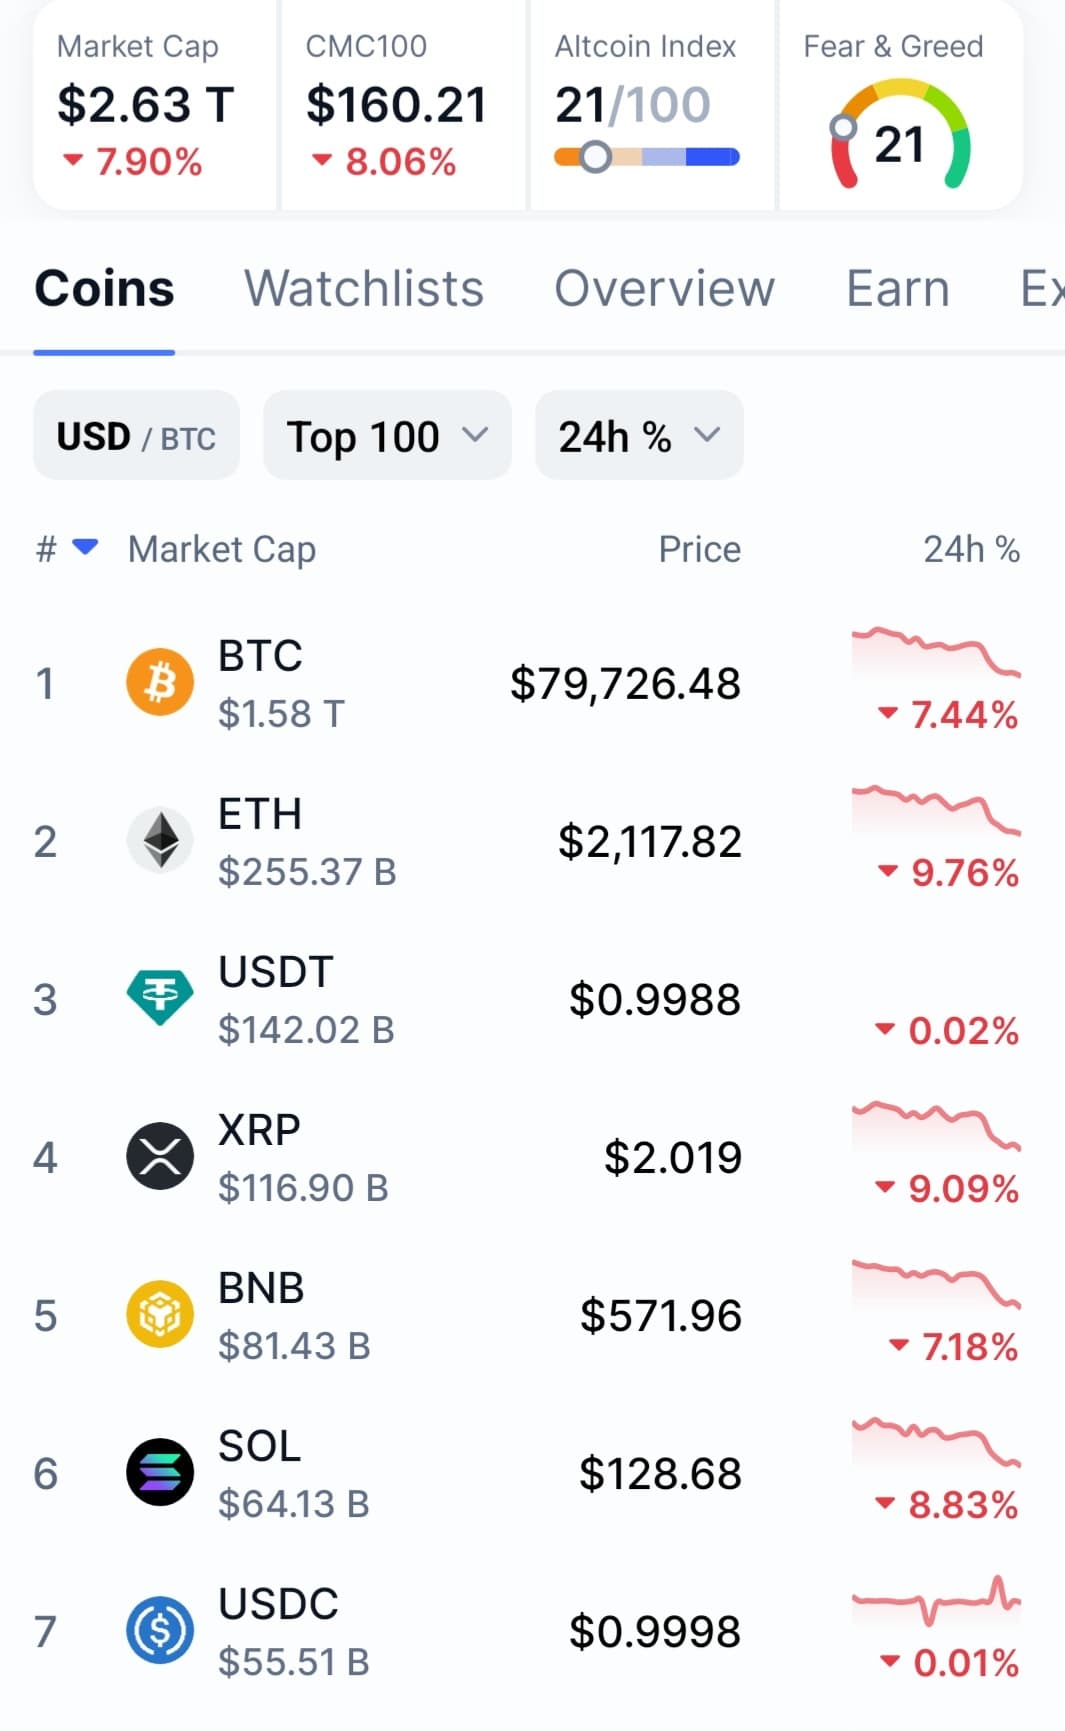Image resolution: width=1065 pixels, height=1731 pixels.
Task: Tap the Ethereum diamond logo icon
Action: [x=160, y=841]
